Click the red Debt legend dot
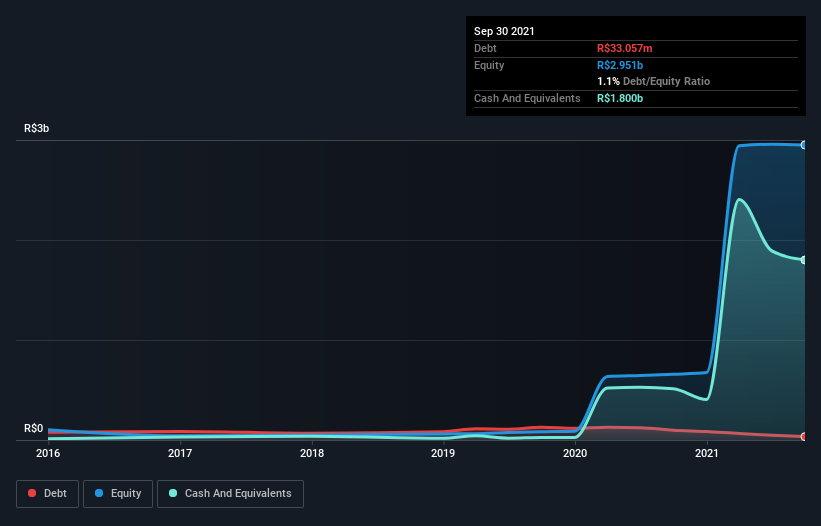 tap(32, 493)
